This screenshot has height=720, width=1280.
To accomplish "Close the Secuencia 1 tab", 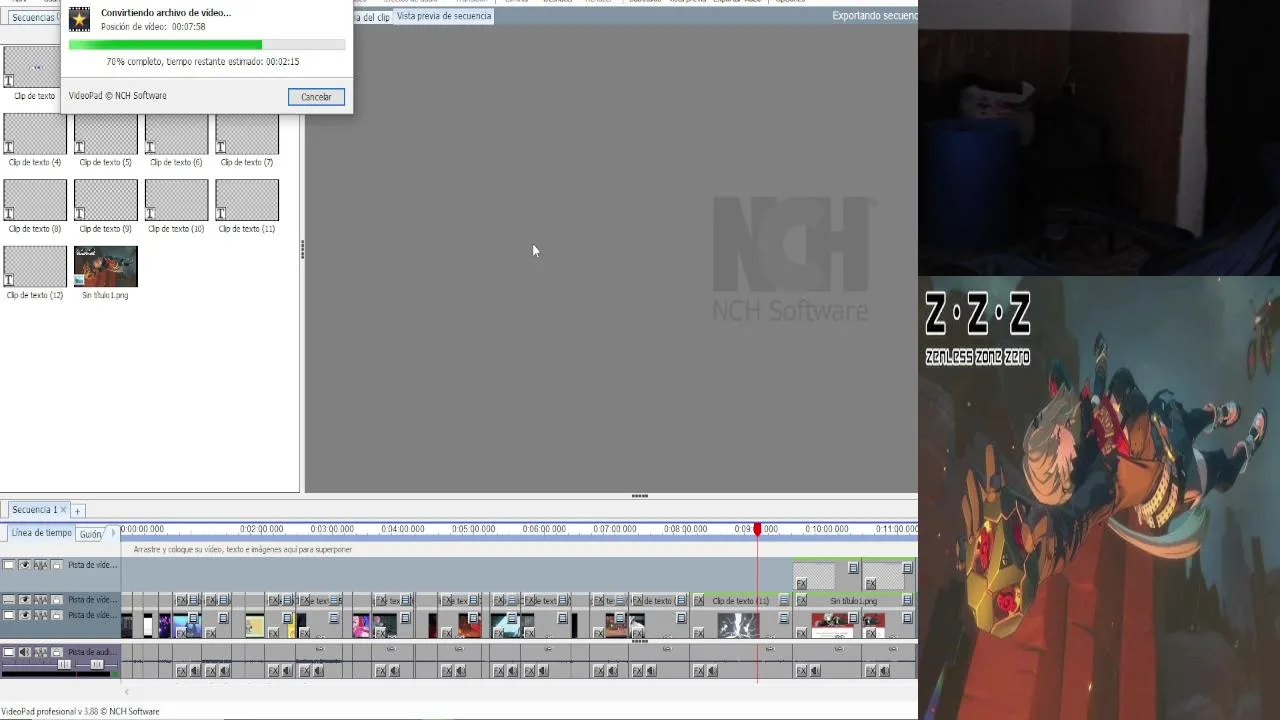I will (x=63, y=510).
